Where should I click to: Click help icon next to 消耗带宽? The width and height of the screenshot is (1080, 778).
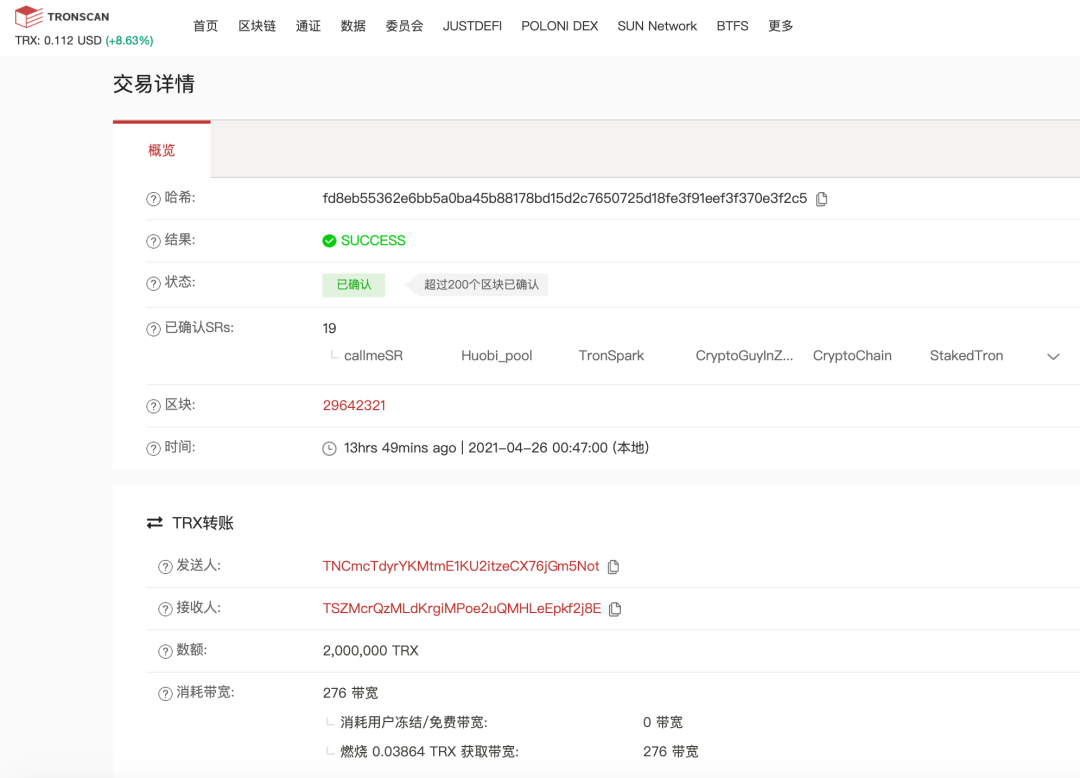[x=165, y=693]
